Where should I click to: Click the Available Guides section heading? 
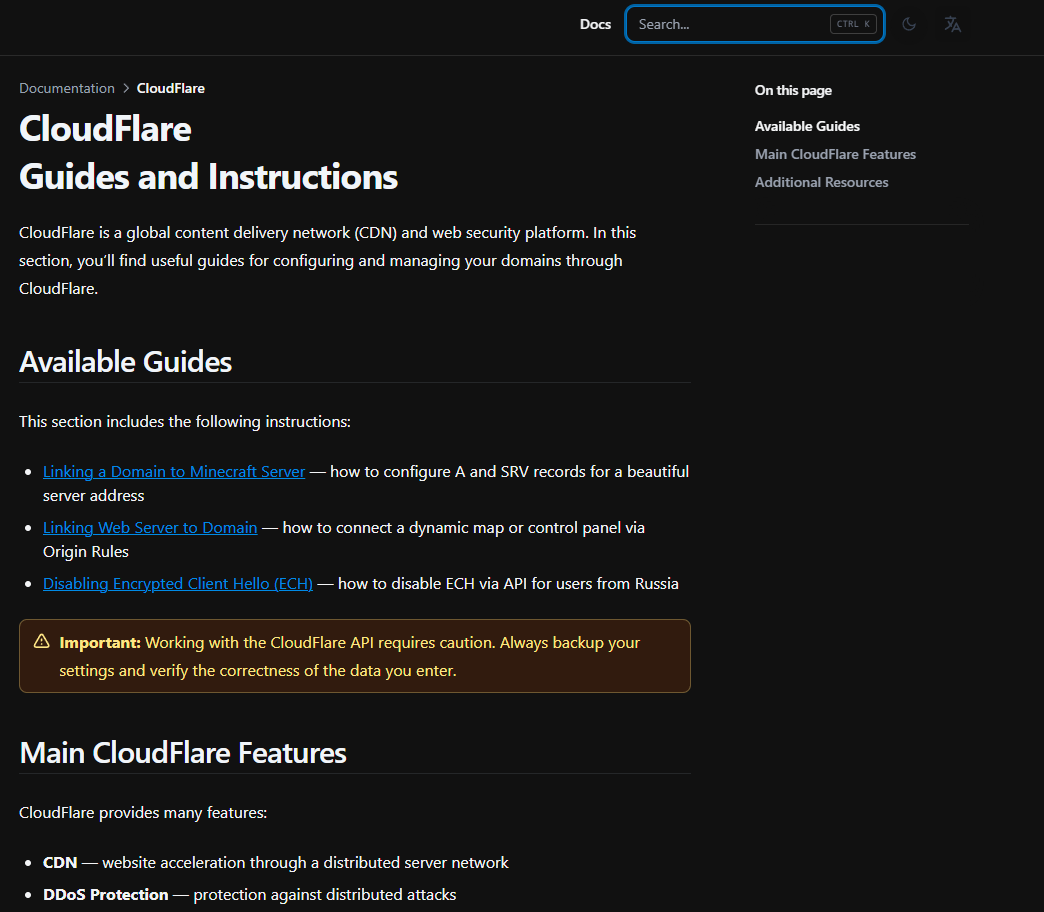click(x=125, y=362)
